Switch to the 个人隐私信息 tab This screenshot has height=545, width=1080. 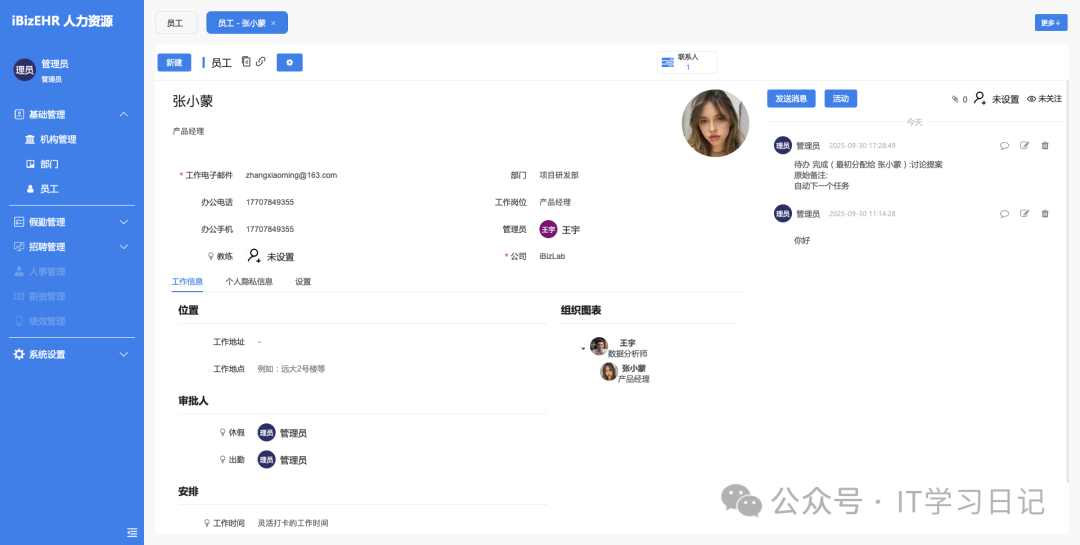(249, 282)
